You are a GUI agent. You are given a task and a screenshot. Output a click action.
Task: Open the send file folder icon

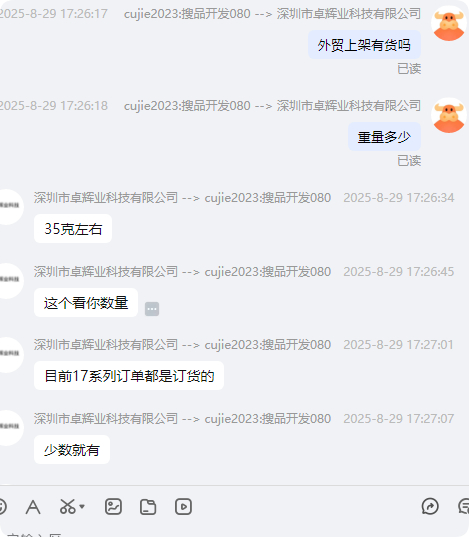click(148, 507)
